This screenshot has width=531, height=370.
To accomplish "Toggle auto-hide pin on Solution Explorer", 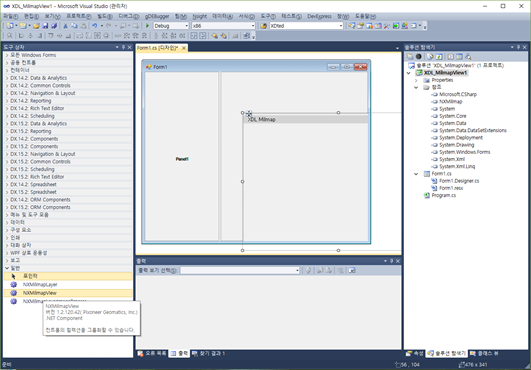I will click(518, 47).
